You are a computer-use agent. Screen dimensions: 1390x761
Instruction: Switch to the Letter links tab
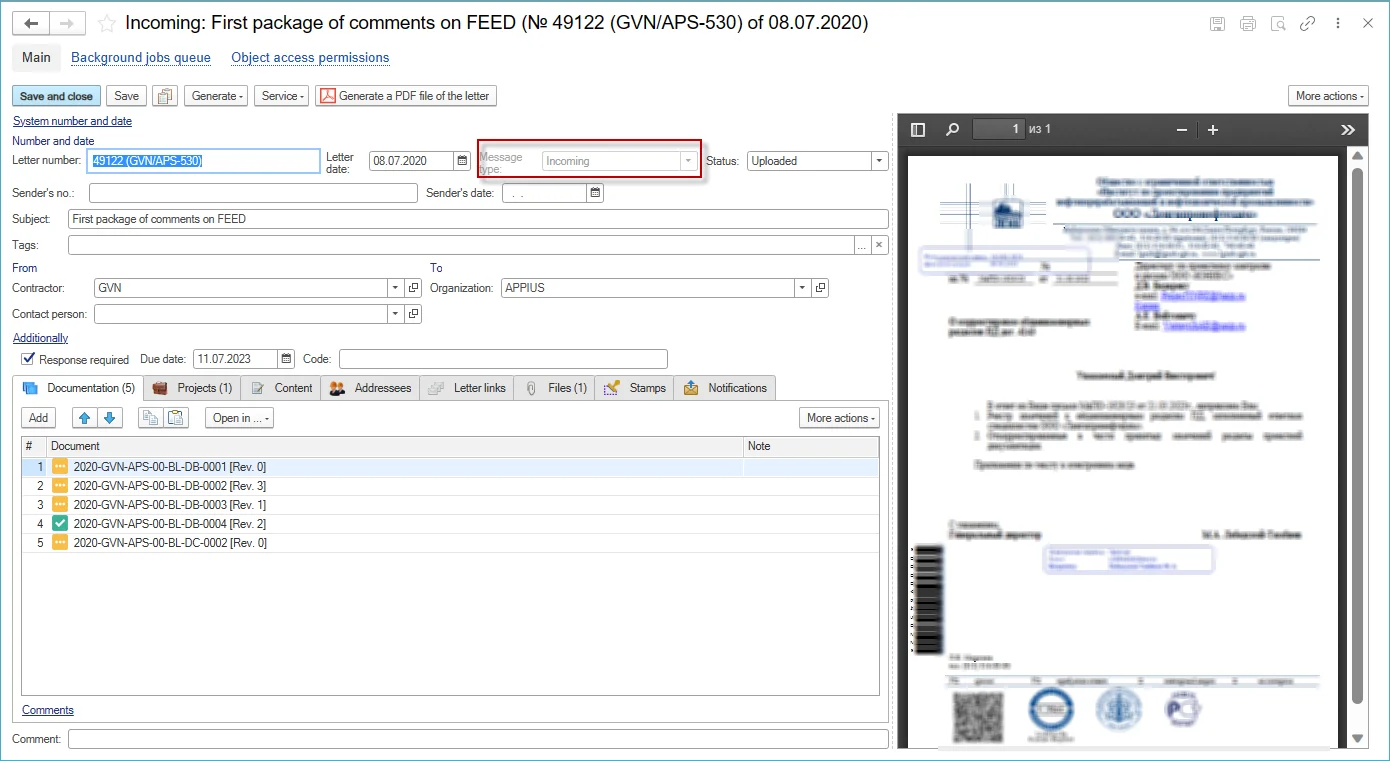468,388
